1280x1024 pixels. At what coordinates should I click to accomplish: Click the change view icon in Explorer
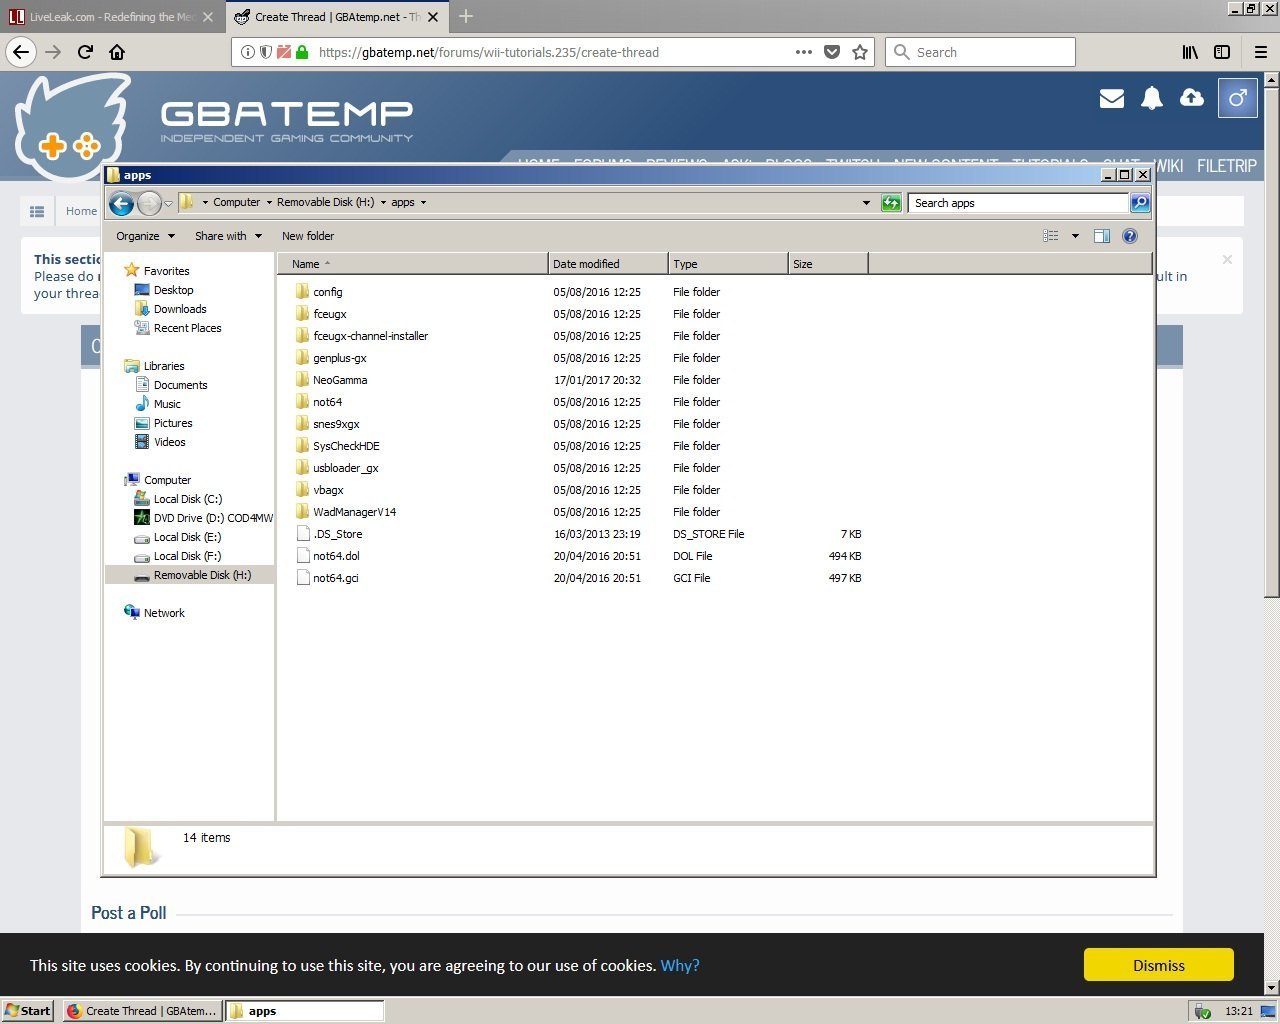(x=1051, y=236)
